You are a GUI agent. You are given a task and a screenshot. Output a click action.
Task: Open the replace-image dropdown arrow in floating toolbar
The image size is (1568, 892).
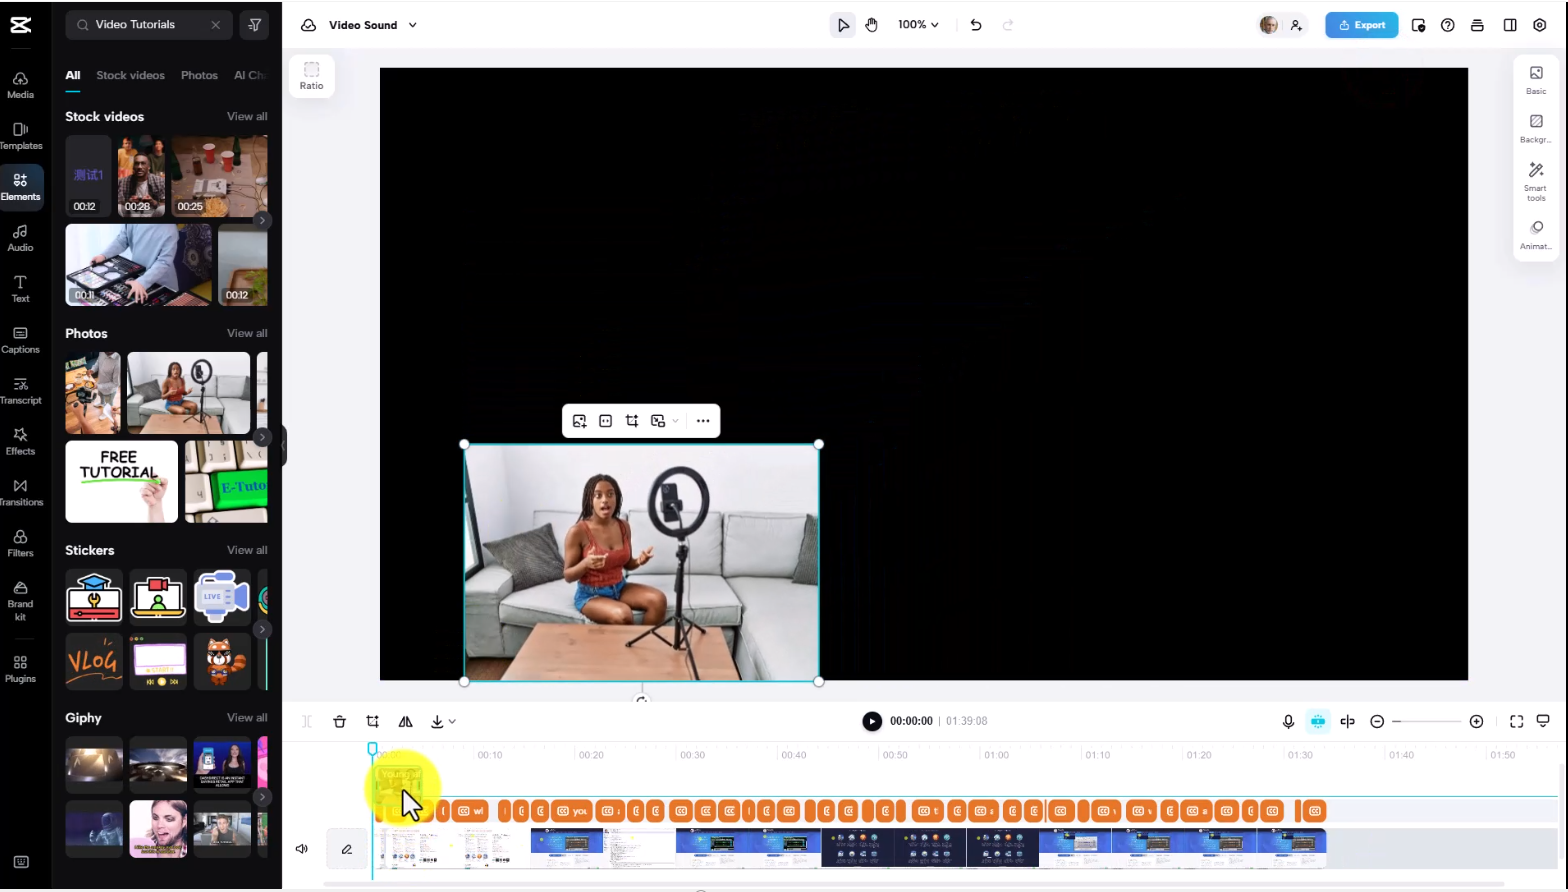pyautogui.click(x=675, y=421)
